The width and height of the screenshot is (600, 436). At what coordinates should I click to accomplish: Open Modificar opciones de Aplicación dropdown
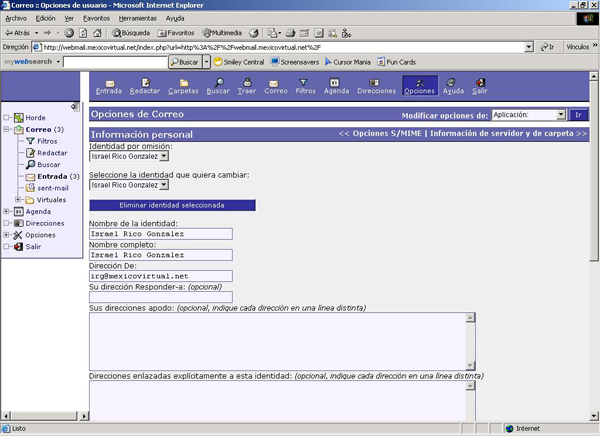point(561,114)
